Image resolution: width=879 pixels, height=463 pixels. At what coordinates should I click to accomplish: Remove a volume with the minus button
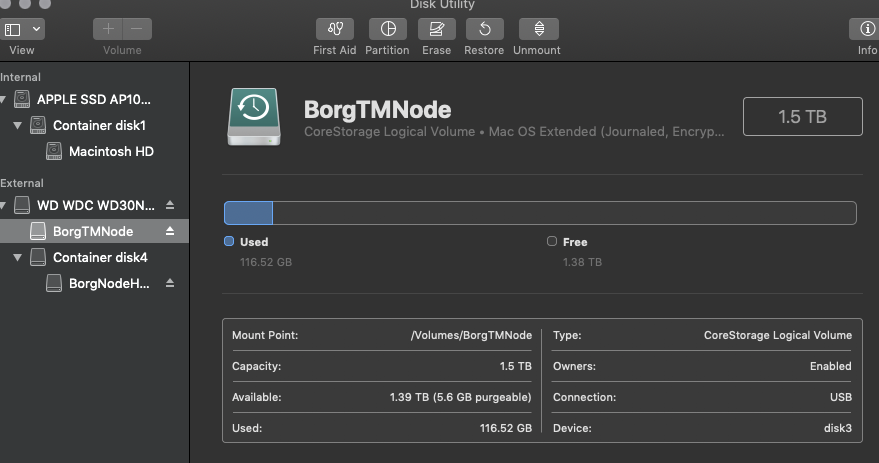137,29
